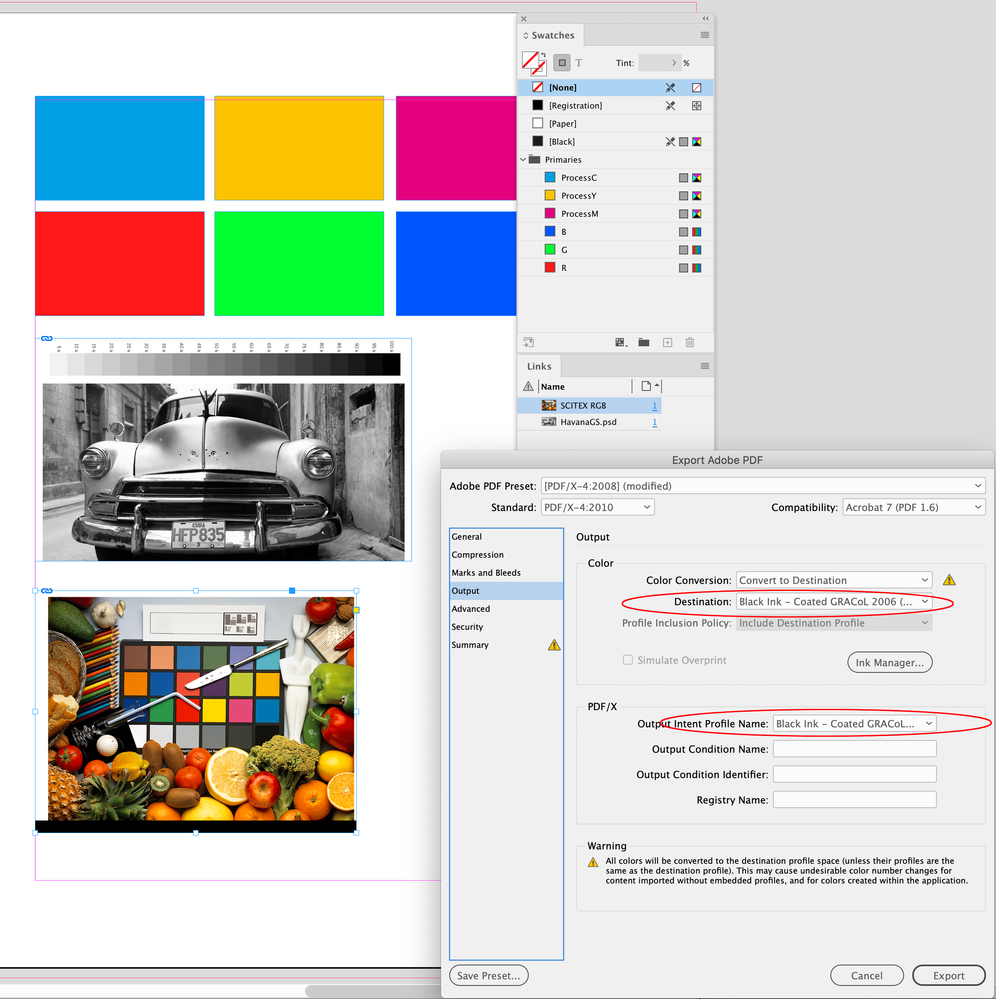Click the New Color Group folder icon

click(644, 342)
